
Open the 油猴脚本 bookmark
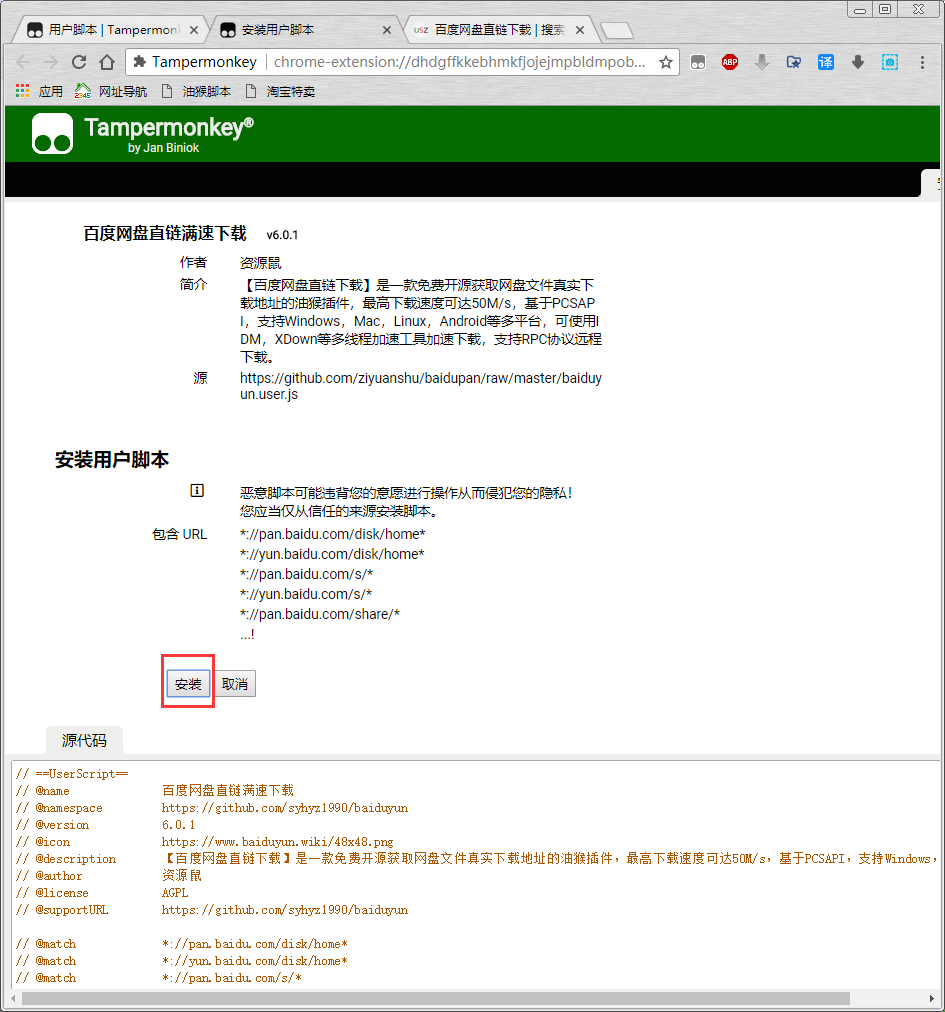(x=196, y=91)
